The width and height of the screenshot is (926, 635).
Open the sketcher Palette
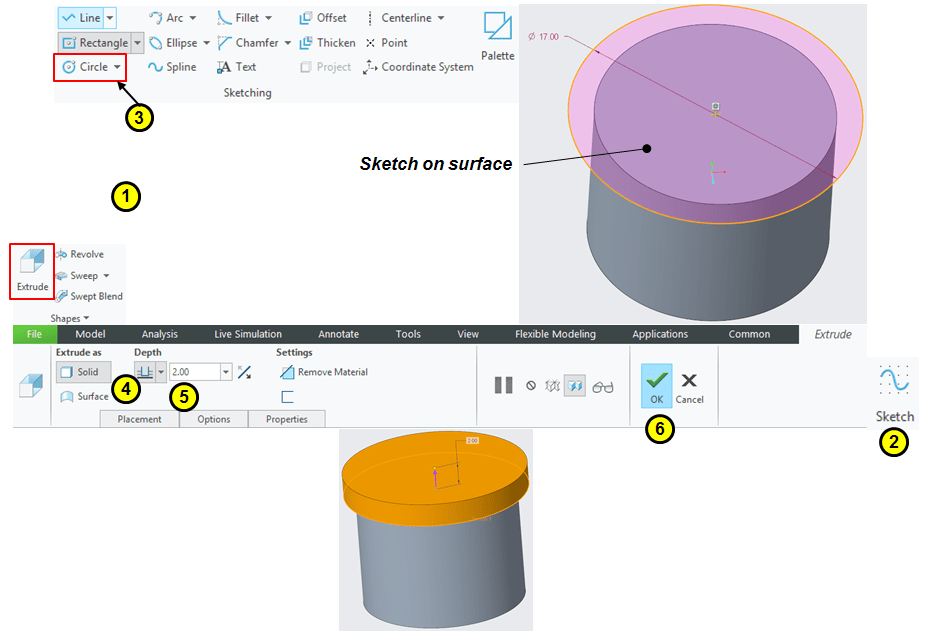coord(497,36)
